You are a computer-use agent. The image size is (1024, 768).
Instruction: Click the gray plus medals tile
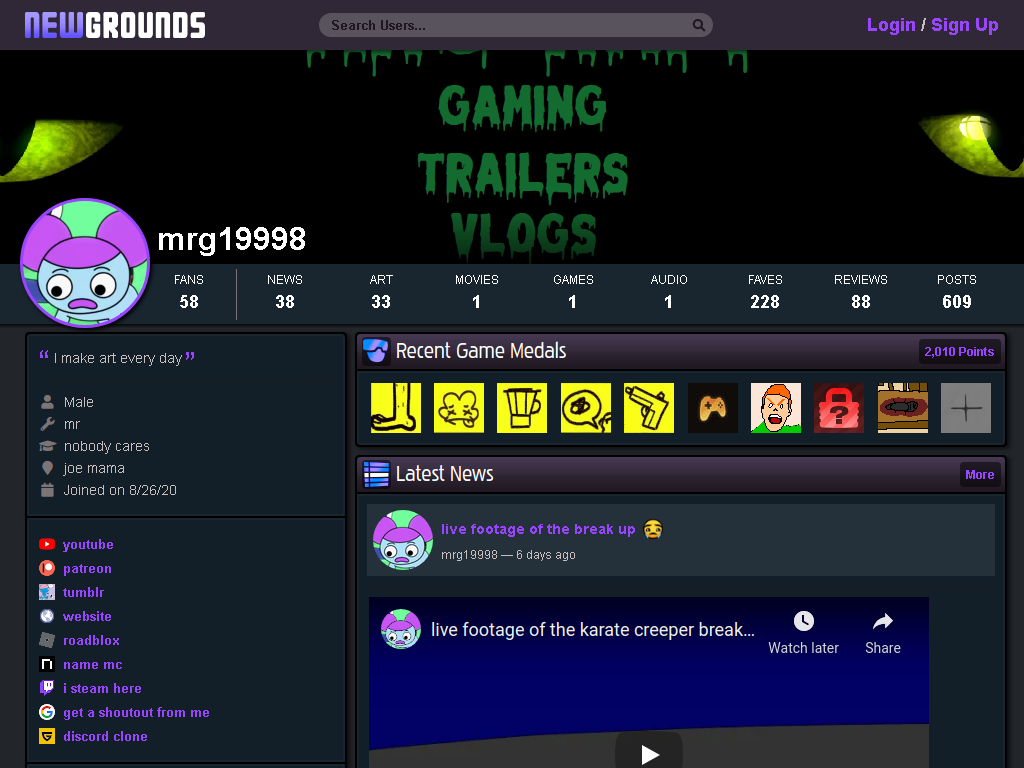pyautogui.click(x=966, y=408)
